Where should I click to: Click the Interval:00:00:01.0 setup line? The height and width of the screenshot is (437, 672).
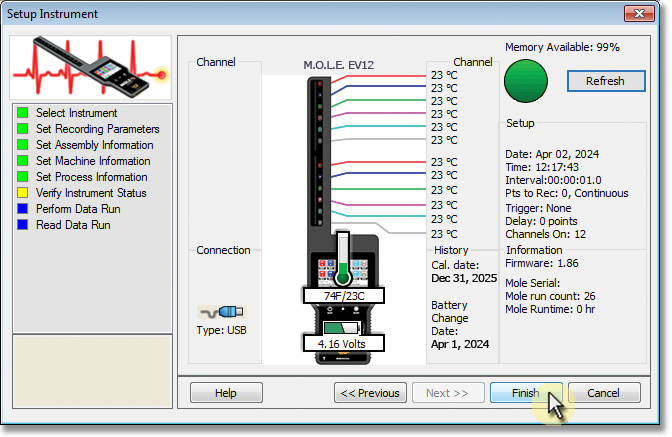point(553,180)
